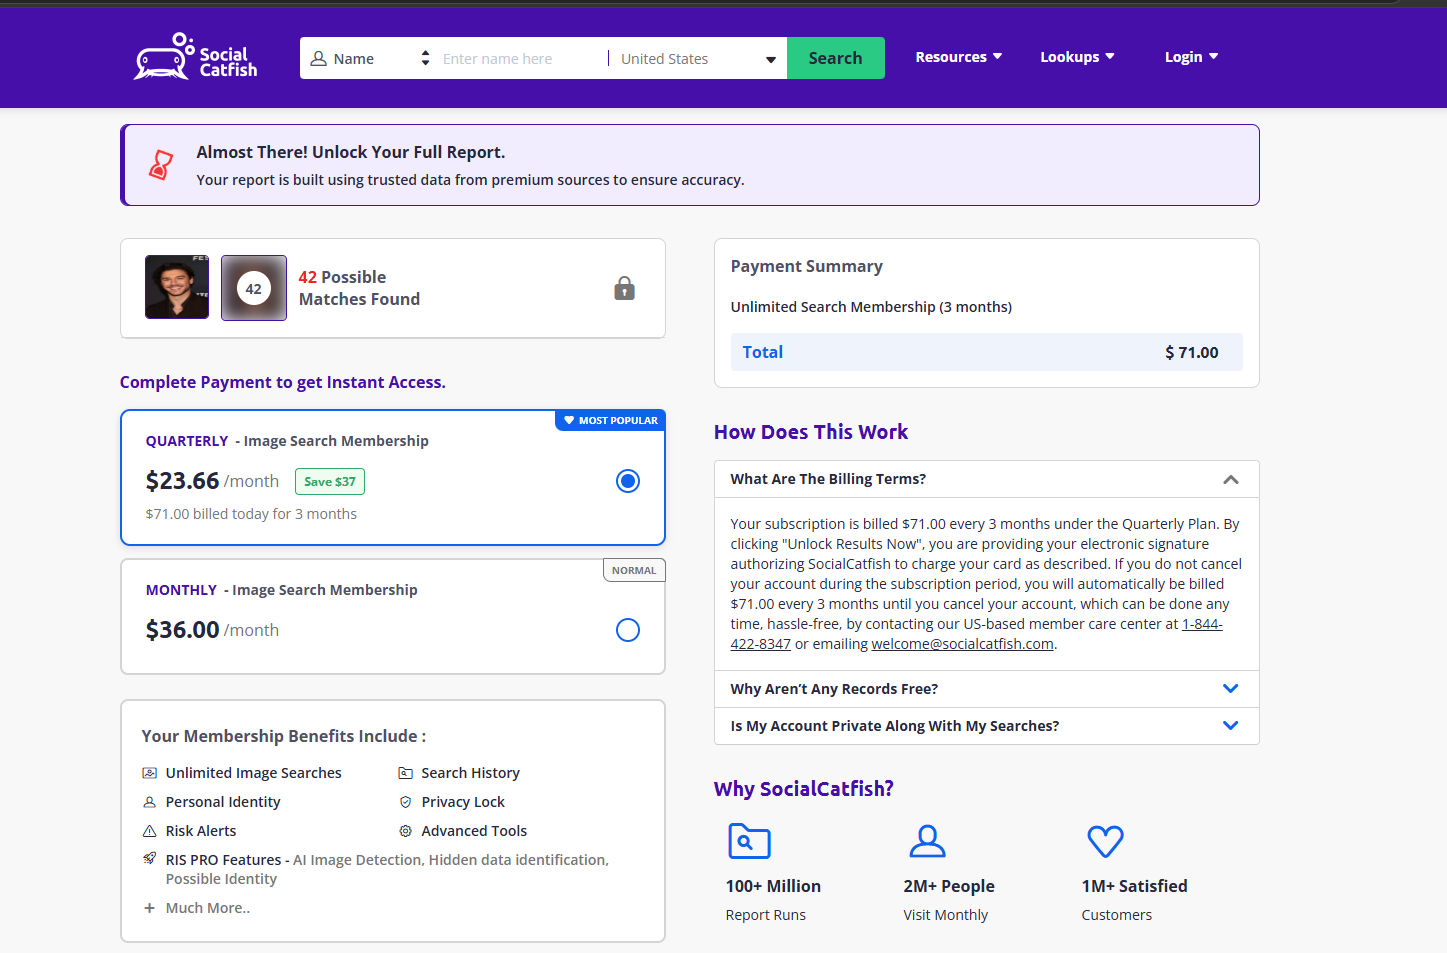This screenshot has height=953, width=1447.
Task: Select the Monthly plan radio button
Action: pos(628,630)
